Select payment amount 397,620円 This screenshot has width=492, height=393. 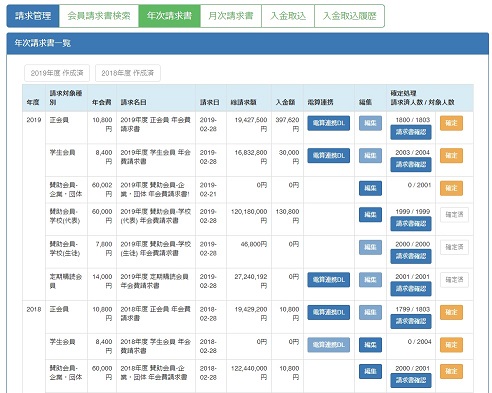(287, 124)
